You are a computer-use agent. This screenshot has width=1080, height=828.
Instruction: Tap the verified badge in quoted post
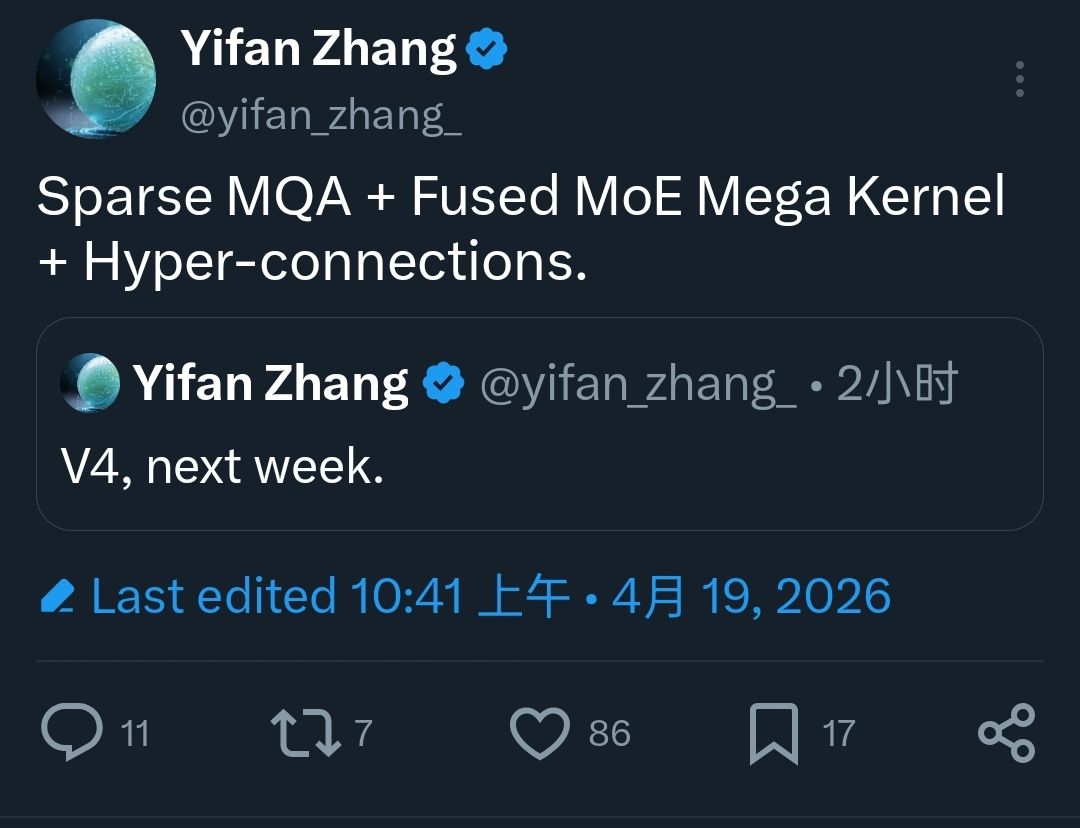(x=444, y=384)
